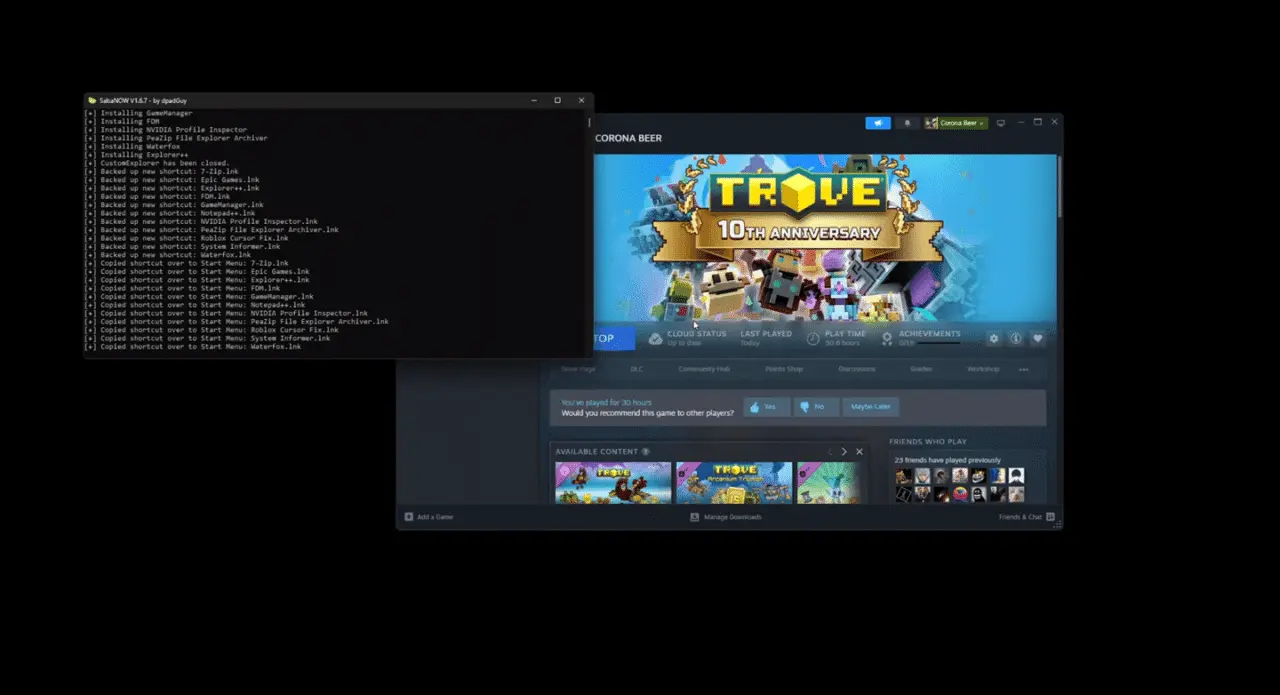Open the Discussions tab

tap(857, 369)
